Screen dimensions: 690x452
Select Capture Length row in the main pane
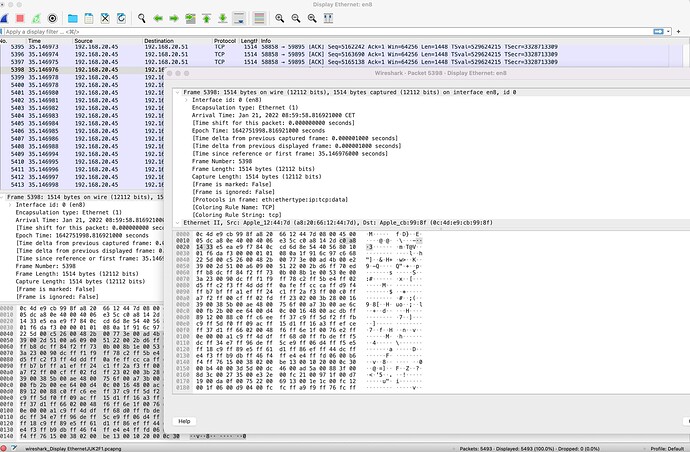pyautogui.click(x=80, y=282)
